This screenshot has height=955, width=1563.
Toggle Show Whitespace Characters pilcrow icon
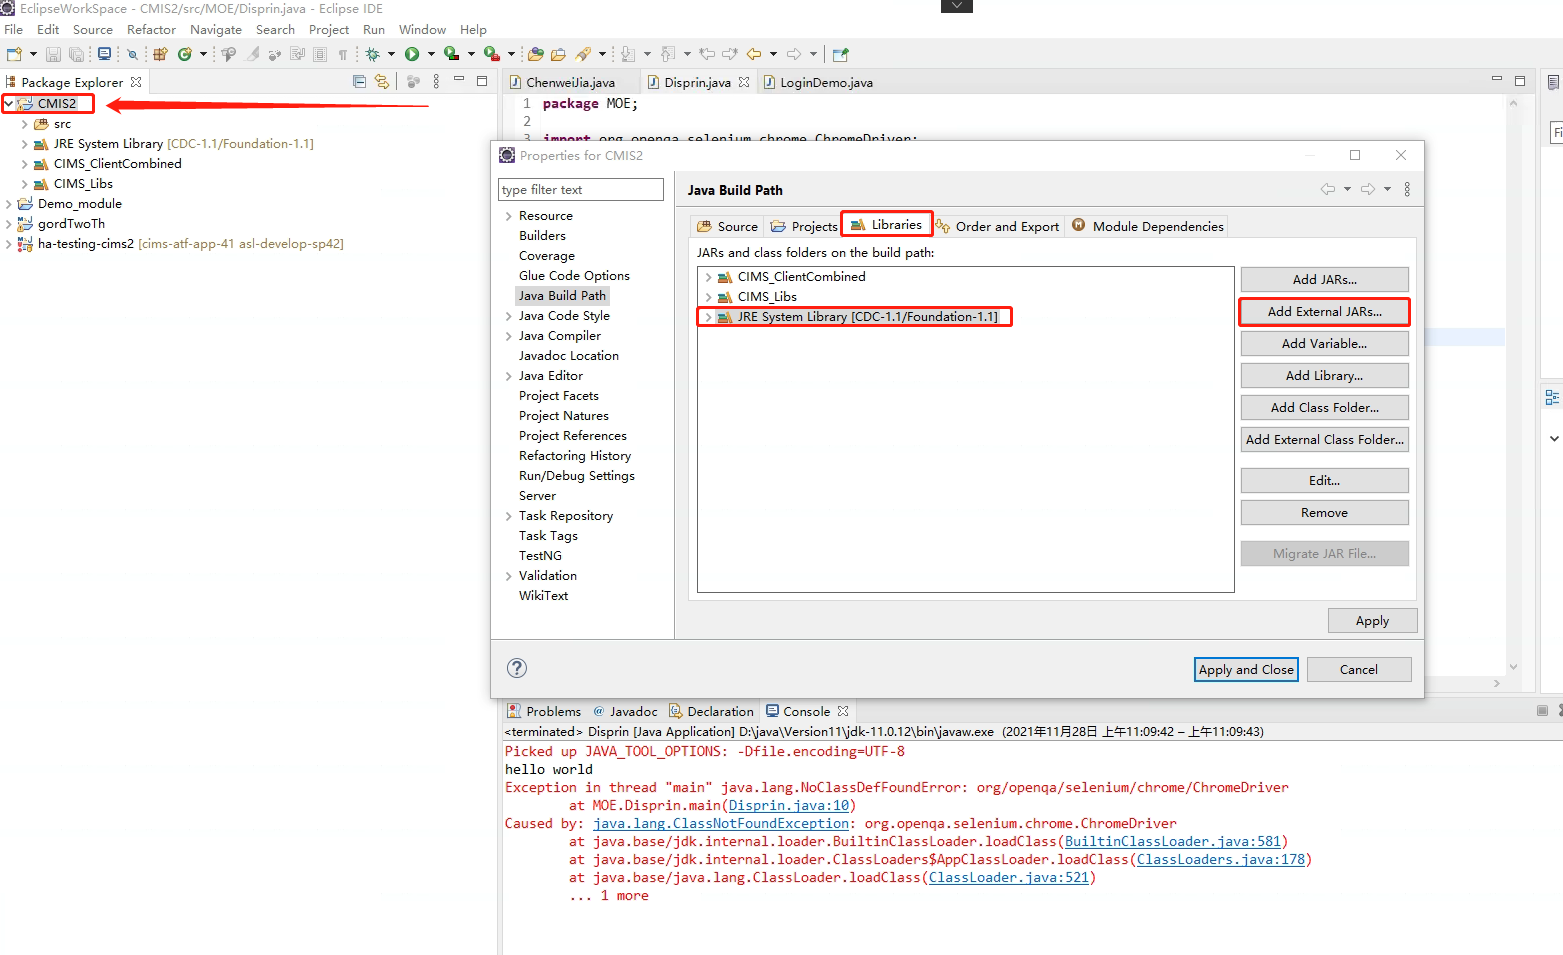click(343, 54)
